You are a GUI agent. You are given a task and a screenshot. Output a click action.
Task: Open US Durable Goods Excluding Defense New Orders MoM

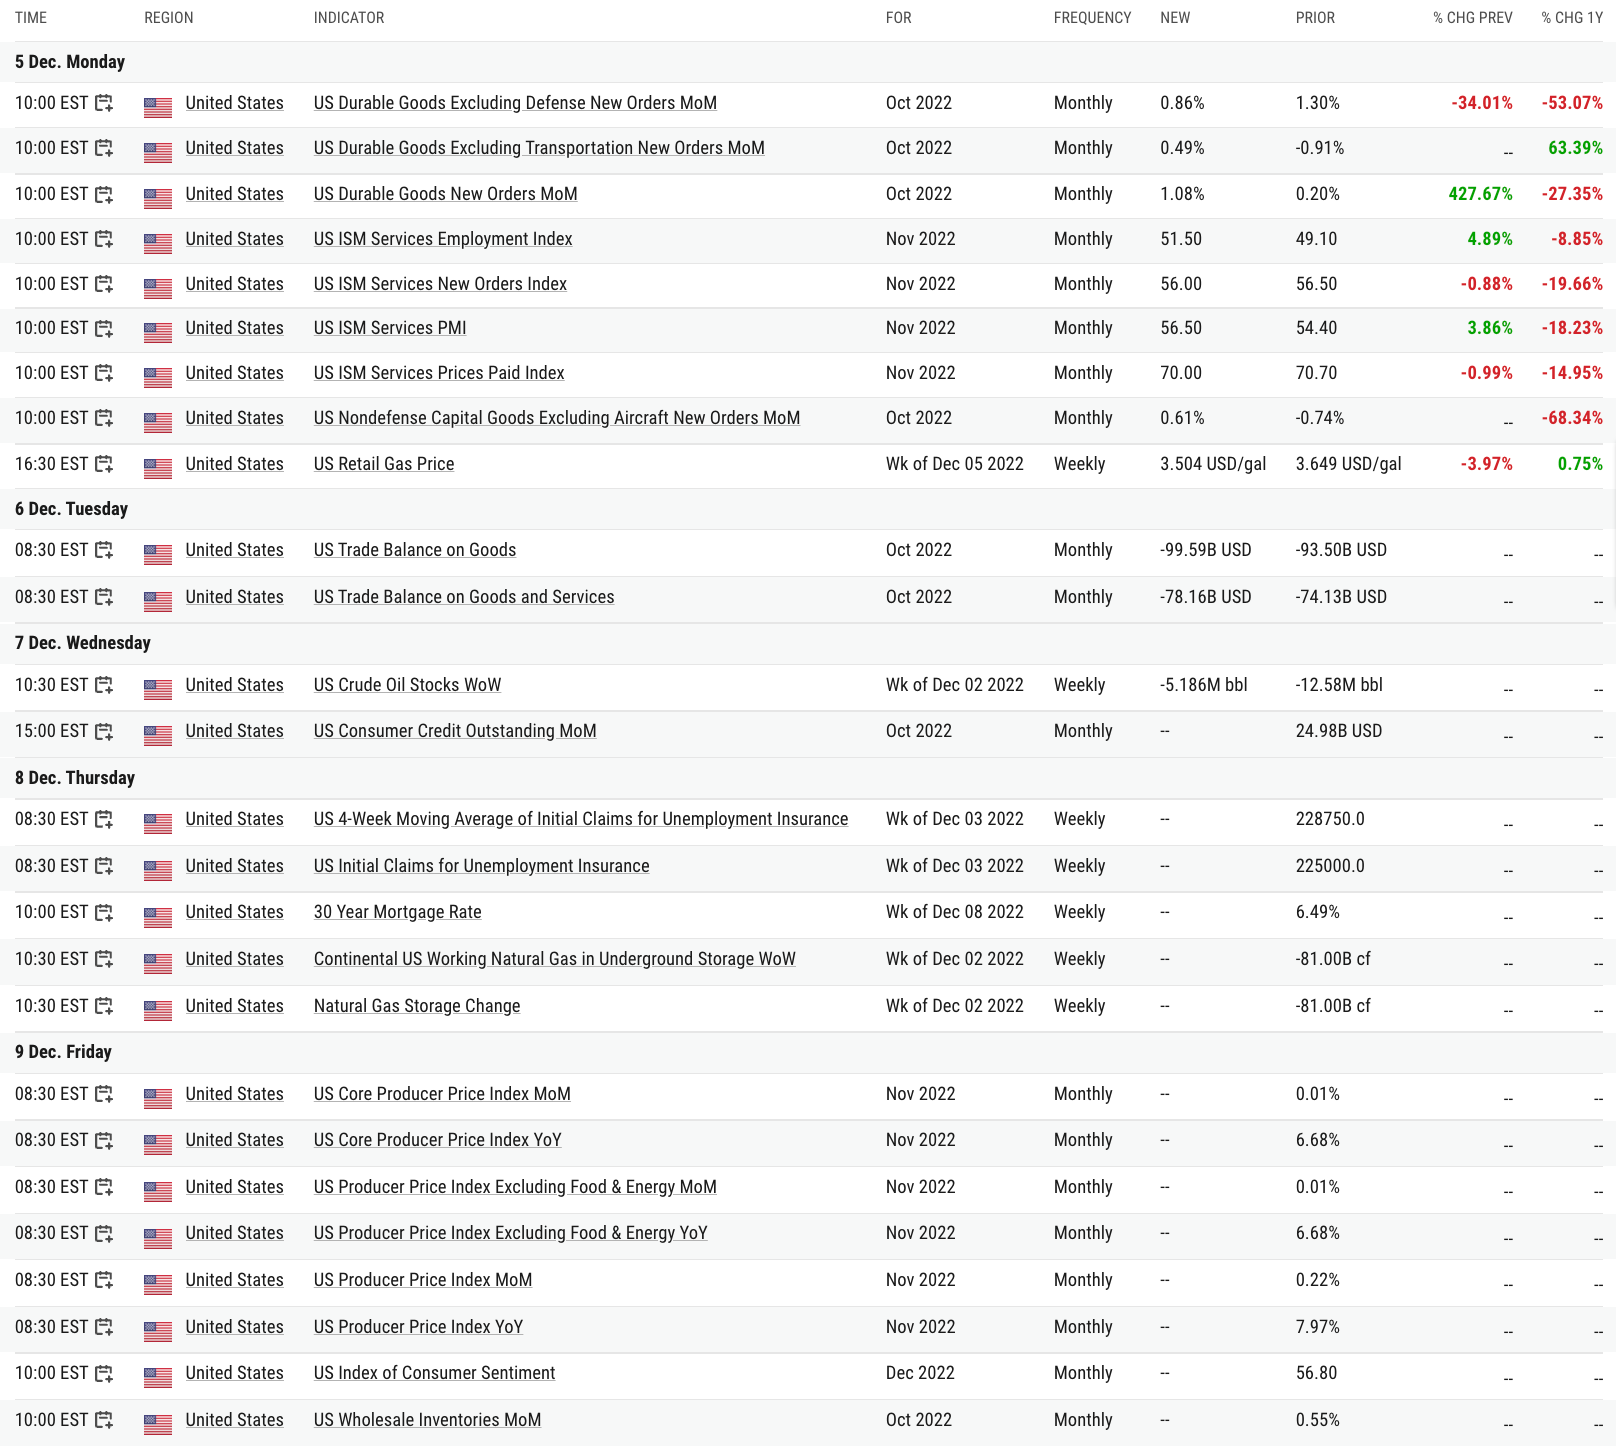point(515,103)
